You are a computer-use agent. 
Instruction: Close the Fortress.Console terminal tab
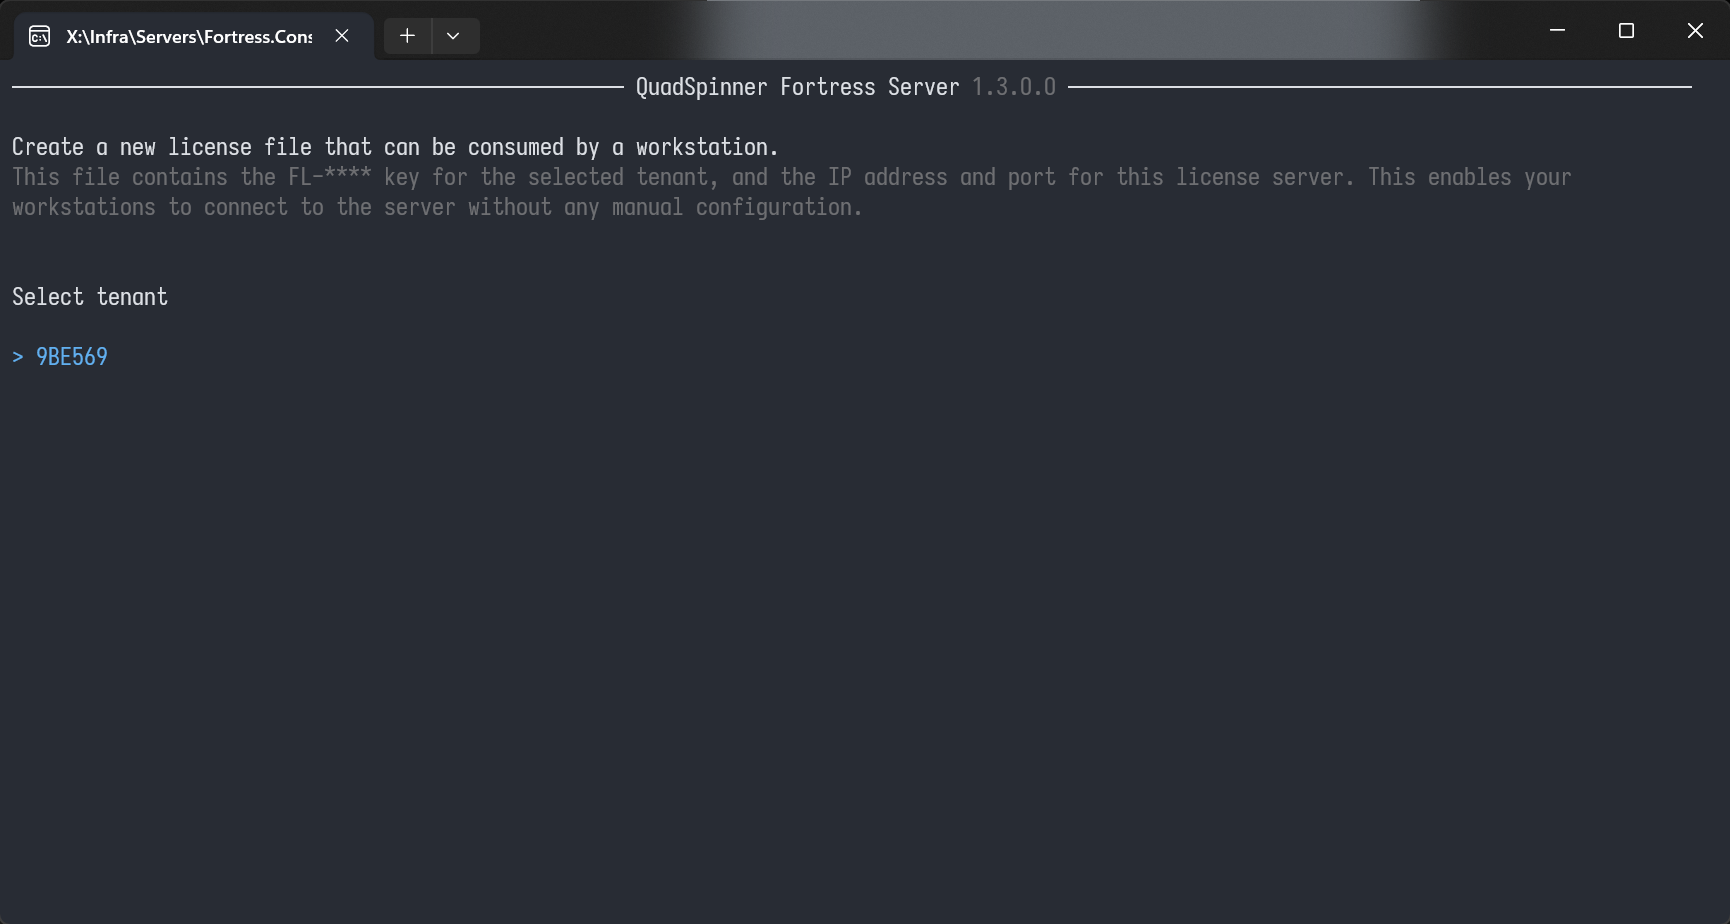(342, 36)
